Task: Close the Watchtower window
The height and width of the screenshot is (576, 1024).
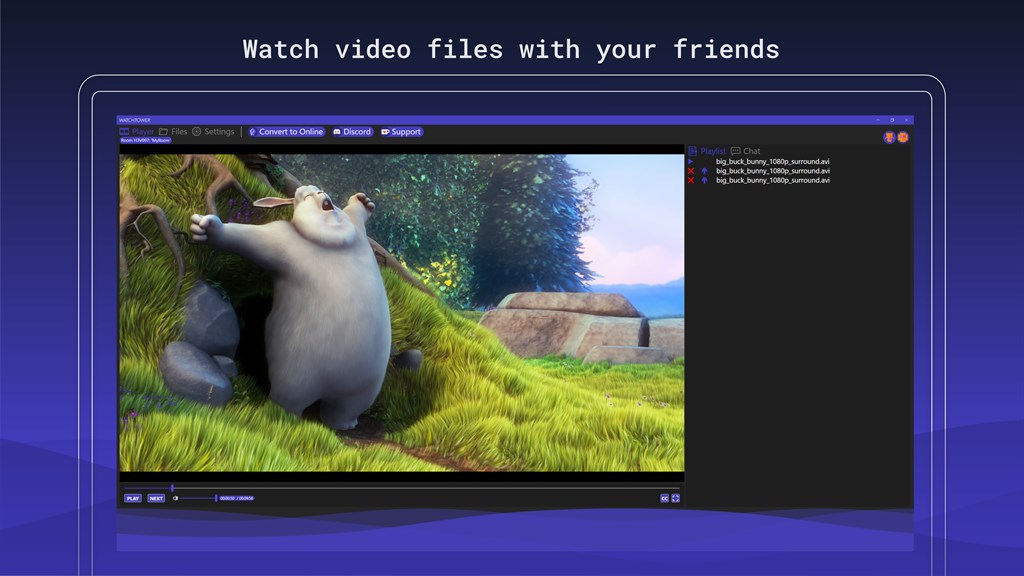Action: pyautogui.click(x=906, y=120)
